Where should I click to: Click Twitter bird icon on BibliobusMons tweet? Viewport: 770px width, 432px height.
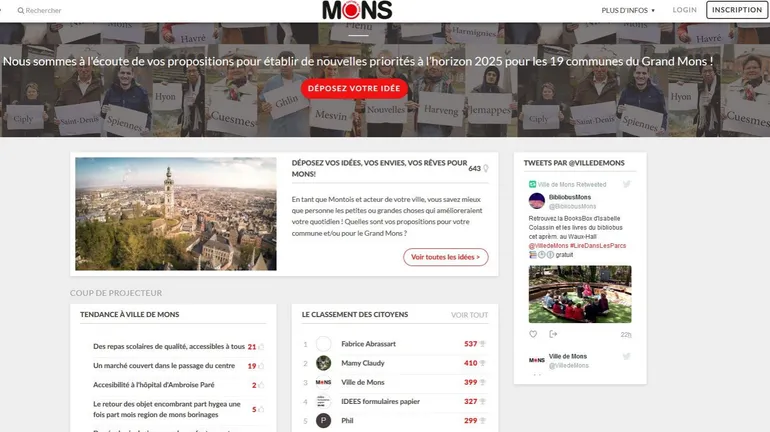627,184
